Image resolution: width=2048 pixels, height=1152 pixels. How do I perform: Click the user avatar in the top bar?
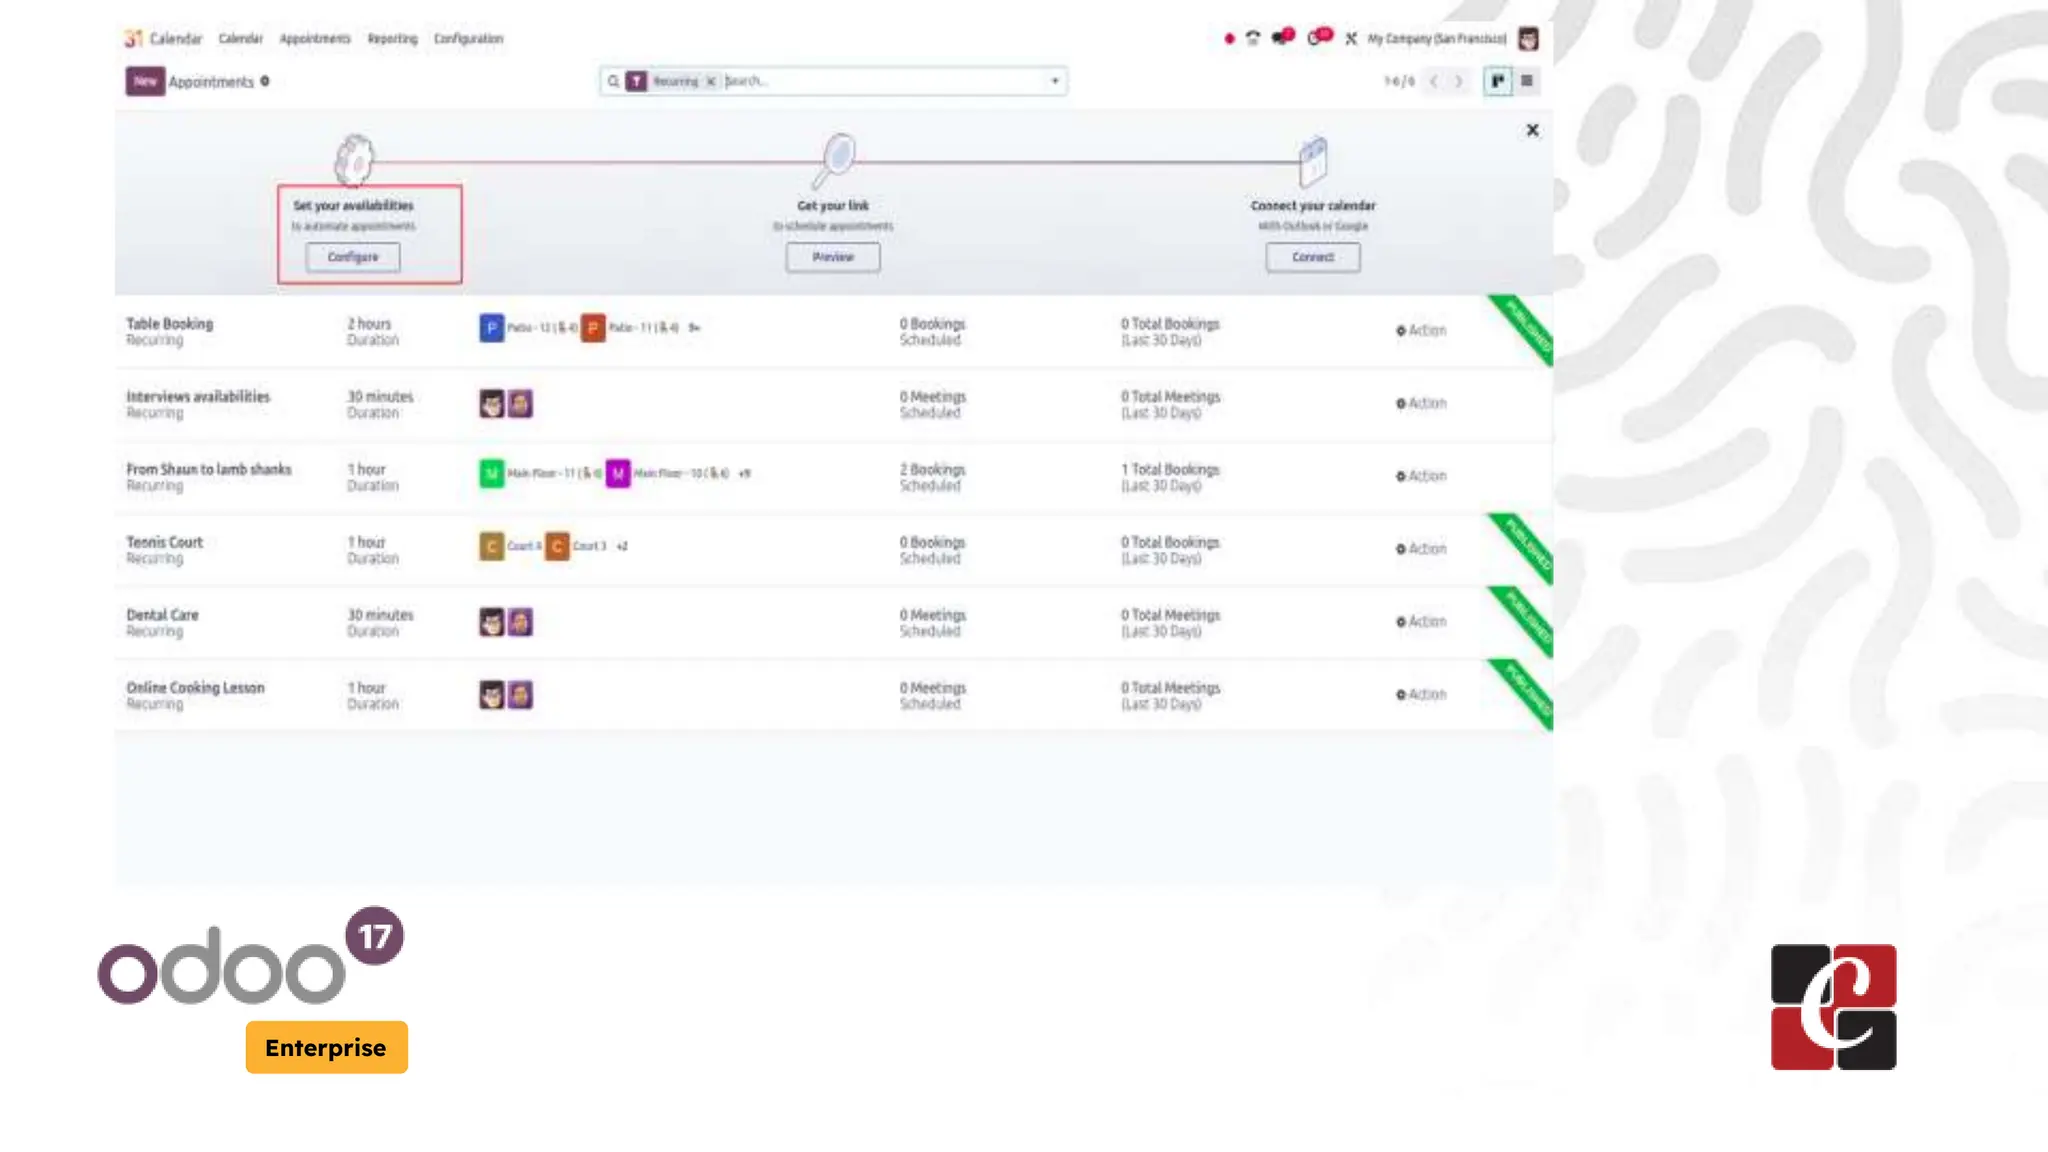coord(1528,38)
